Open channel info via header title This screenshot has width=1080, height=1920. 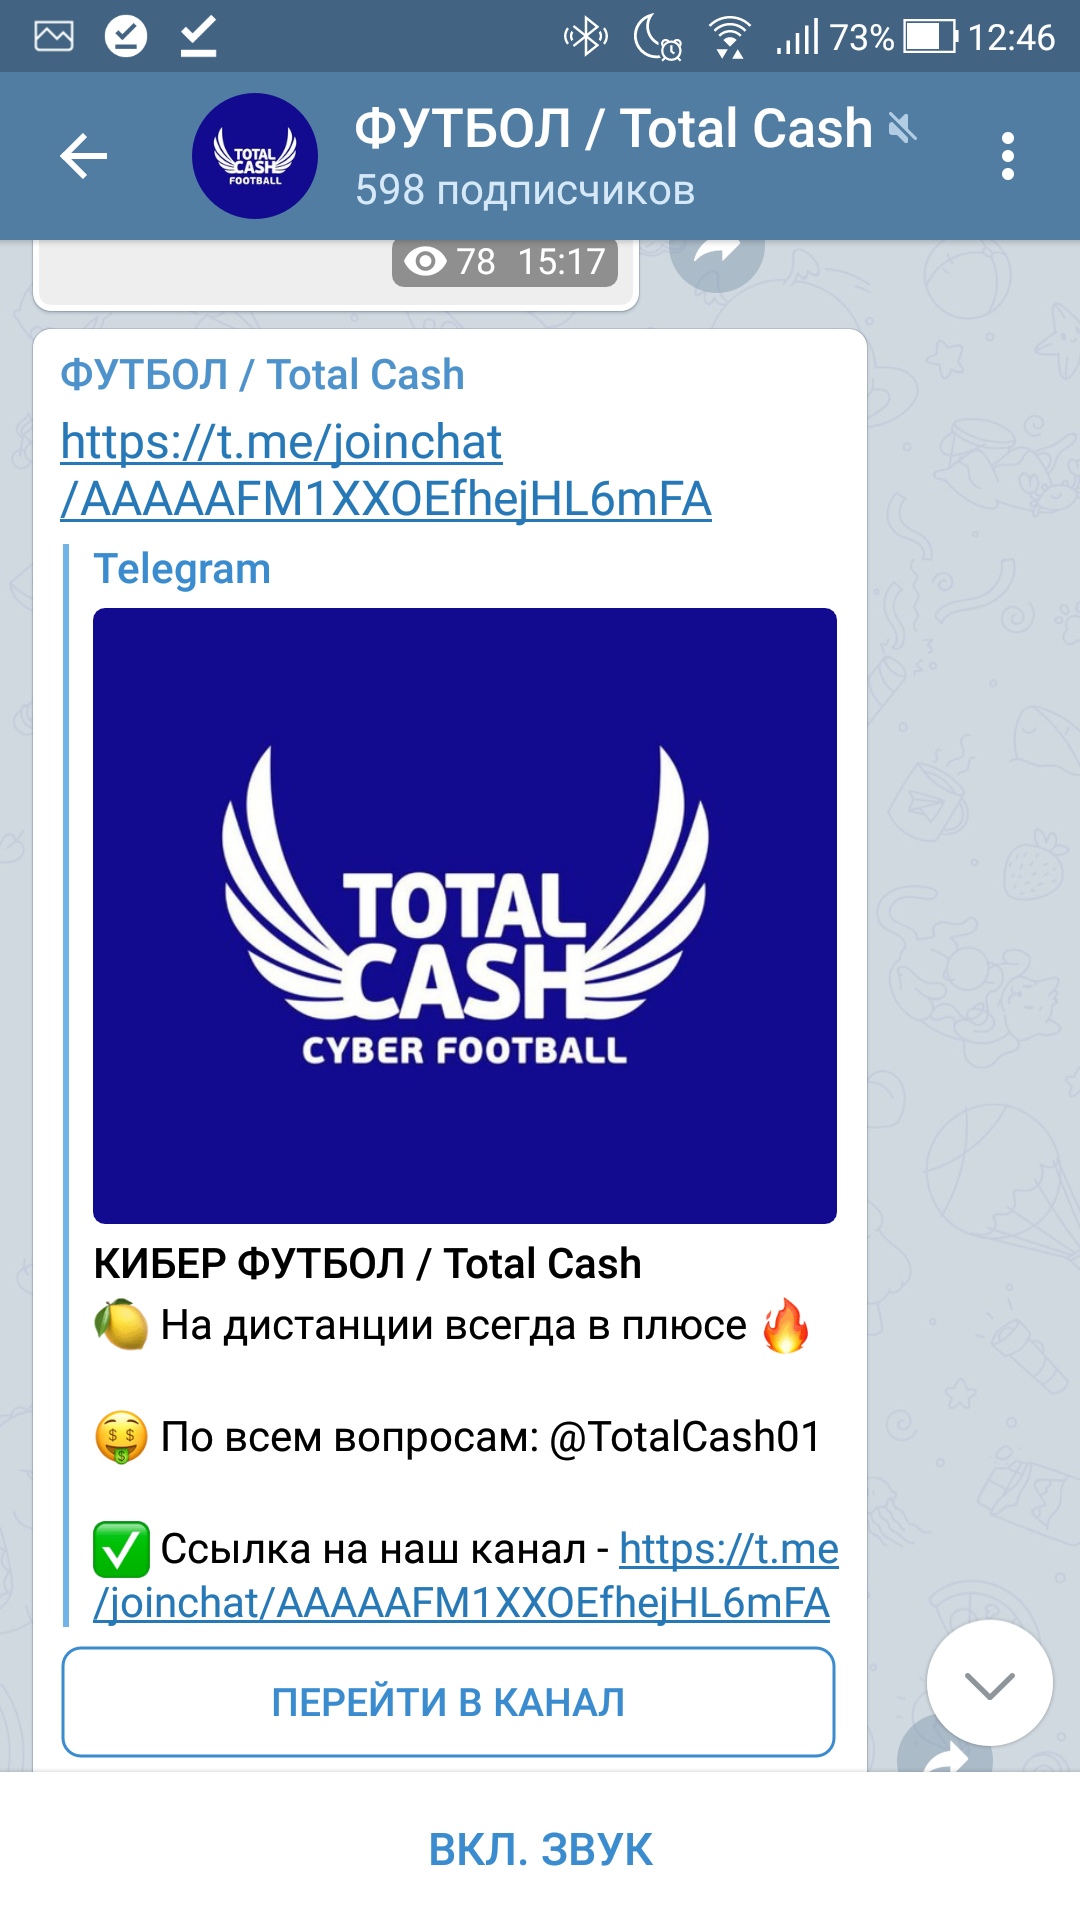click(x=613, y=128)
